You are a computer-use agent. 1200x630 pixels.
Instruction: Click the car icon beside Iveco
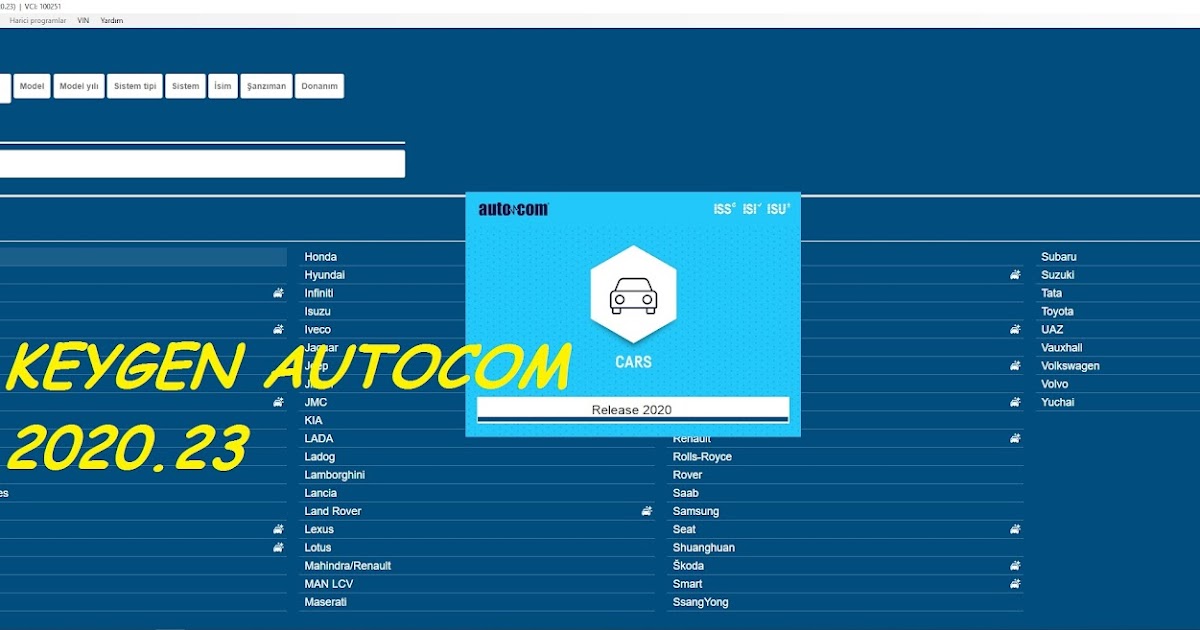[x=277, y=329]
